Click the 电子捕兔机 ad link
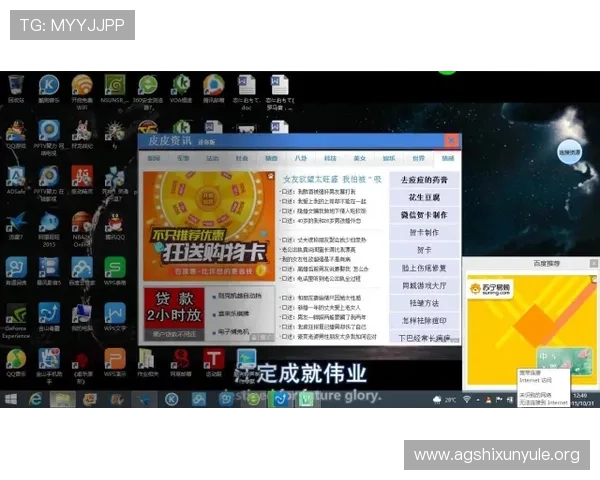 pos(233,331)
